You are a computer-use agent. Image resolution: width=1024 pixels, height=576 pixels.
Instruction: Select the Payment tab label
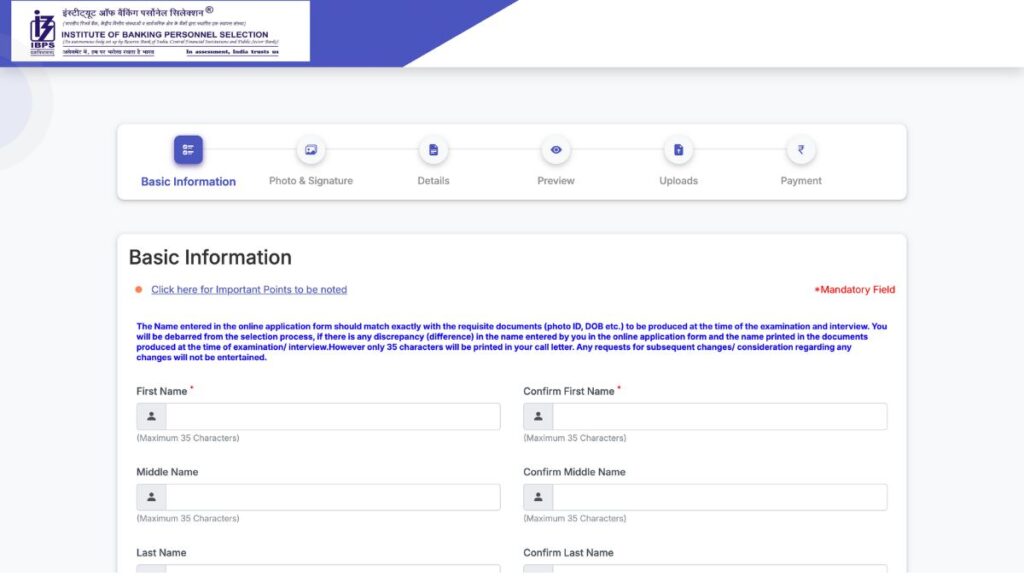click(801, 181)
